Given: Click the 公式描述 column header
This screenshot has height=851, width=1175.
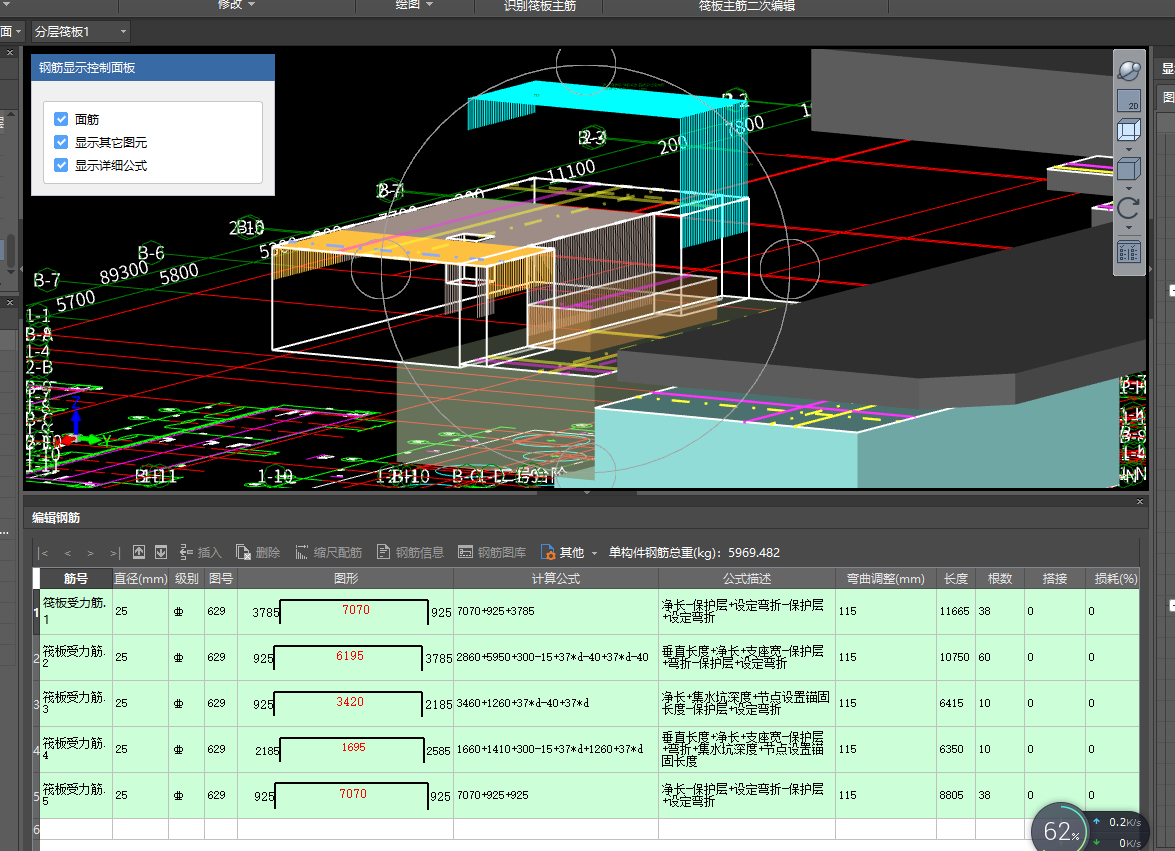Looking at the screenshot, I should click(746, 578).
